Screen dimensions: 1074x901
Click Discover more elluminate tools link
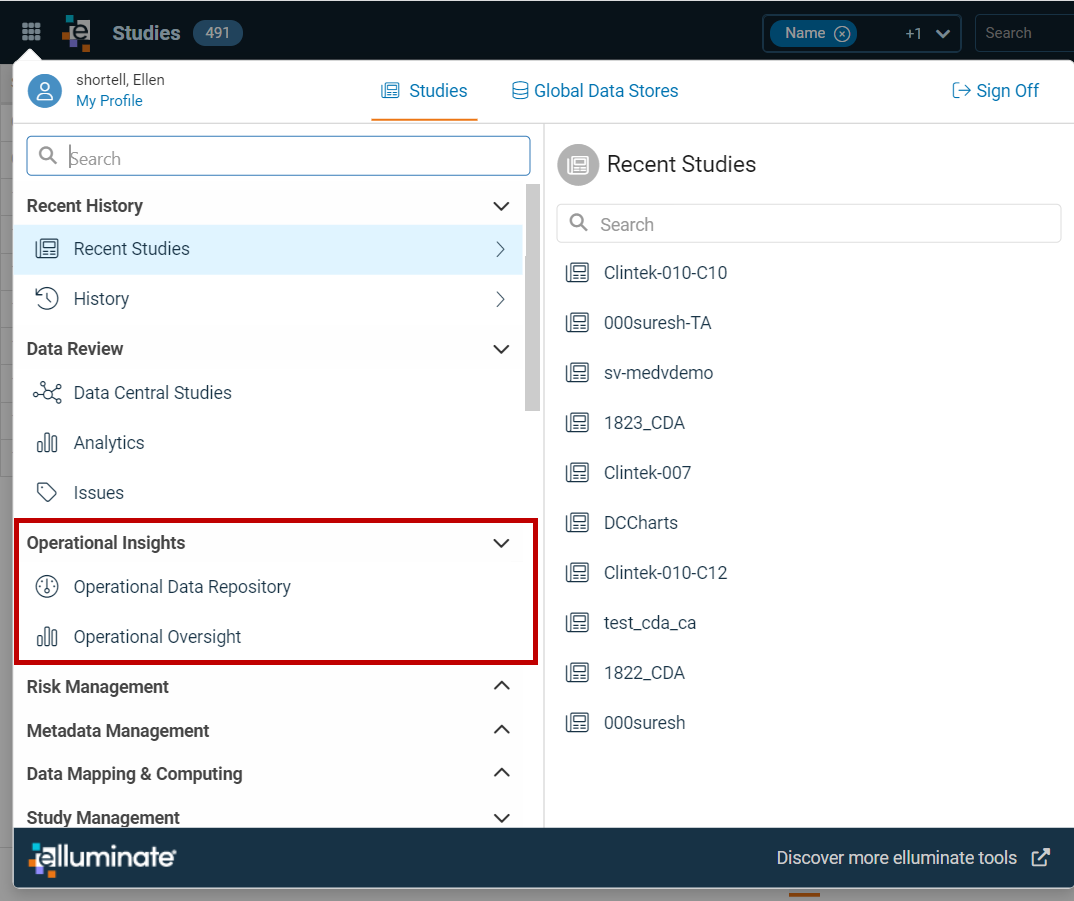click(897, 858)
